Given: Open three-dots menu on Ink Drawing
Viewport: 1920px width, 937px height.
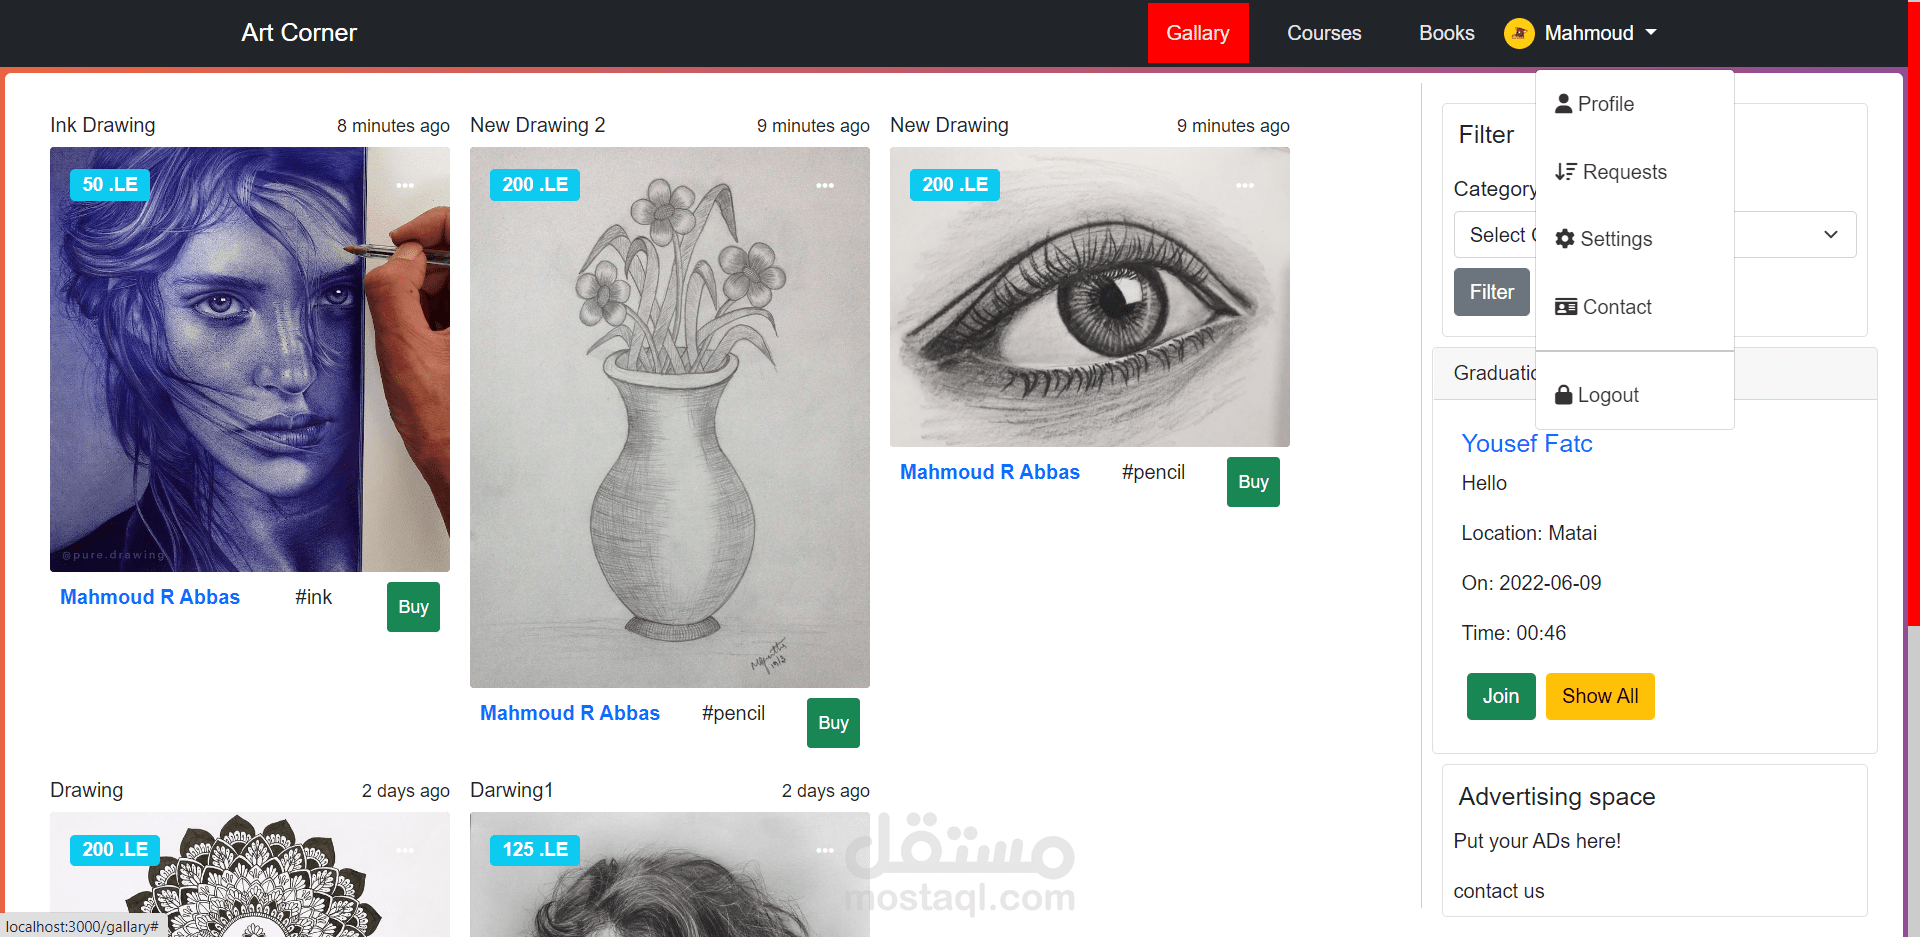Looking at the screenshot, I should (405, 185).
